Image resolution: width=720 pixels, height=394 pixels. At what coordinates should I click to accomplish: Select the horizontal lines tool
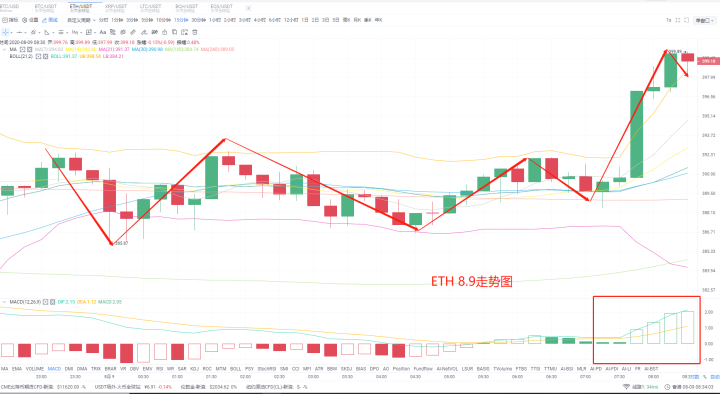(x=61, y=32)
